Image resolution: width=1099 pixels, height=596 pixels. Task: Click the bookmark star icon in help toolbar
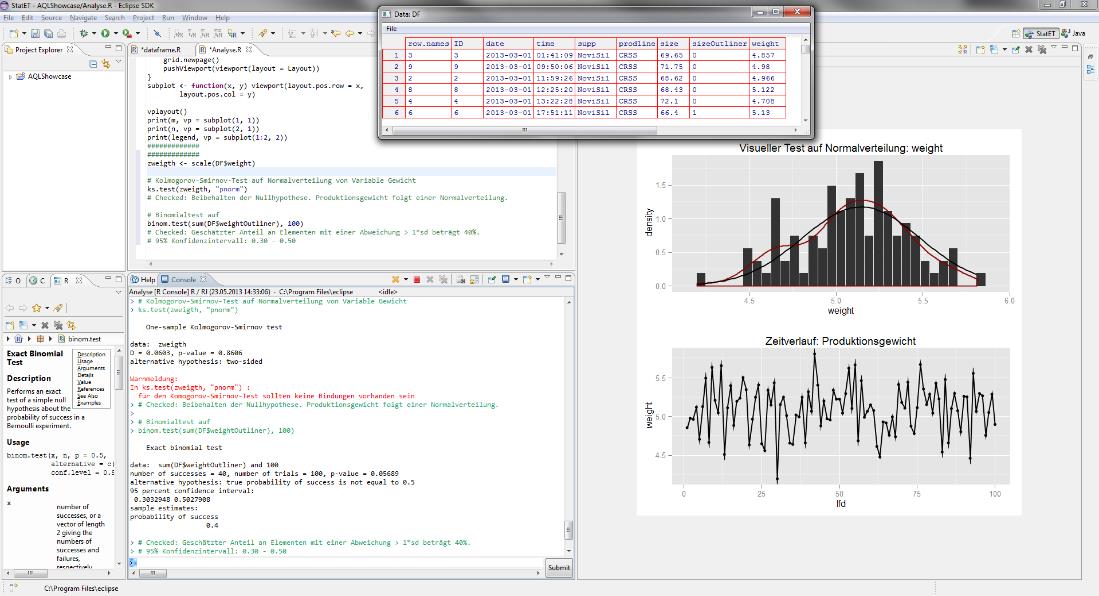36,308
